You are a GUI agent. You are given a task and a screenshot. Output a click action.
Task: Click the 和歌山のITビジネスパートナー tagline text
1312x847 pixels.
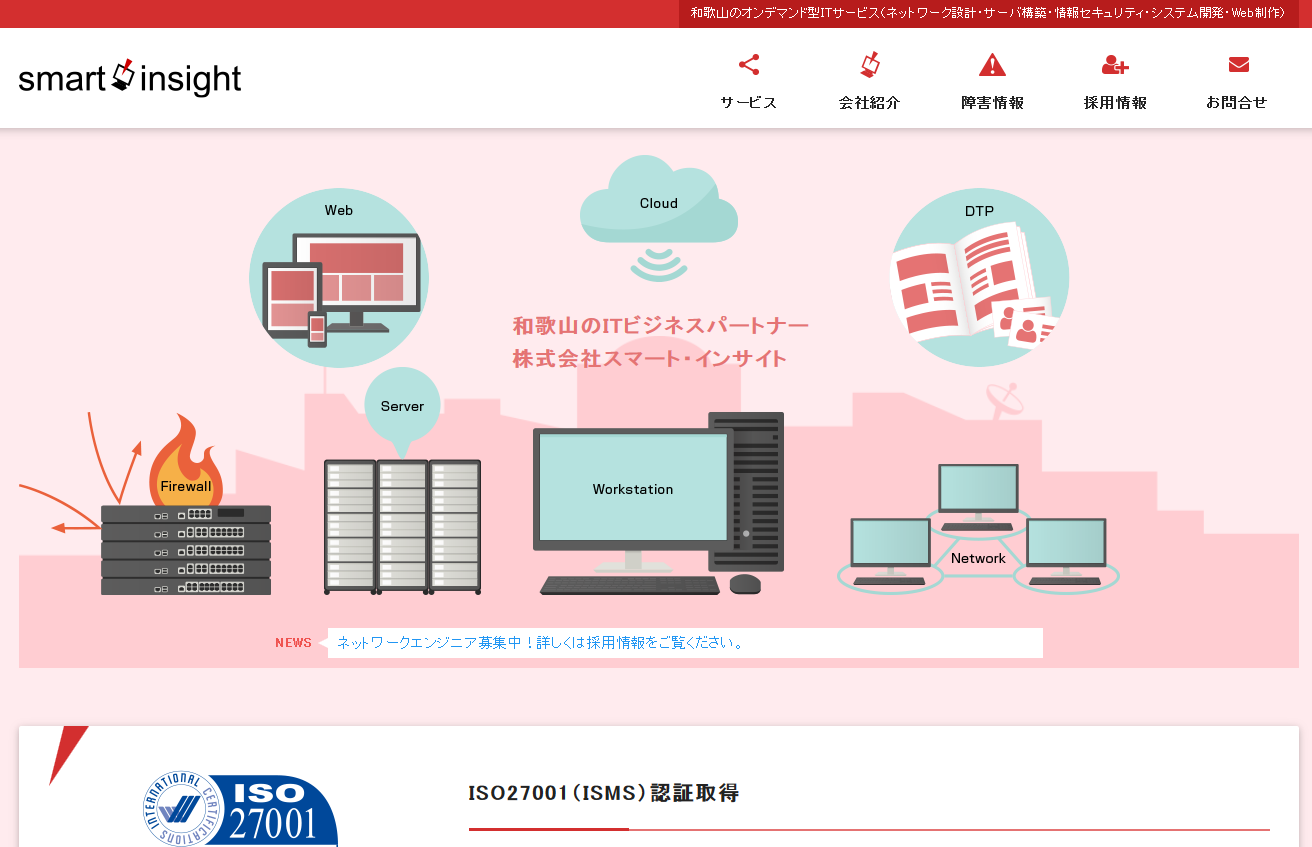[661, 326]
